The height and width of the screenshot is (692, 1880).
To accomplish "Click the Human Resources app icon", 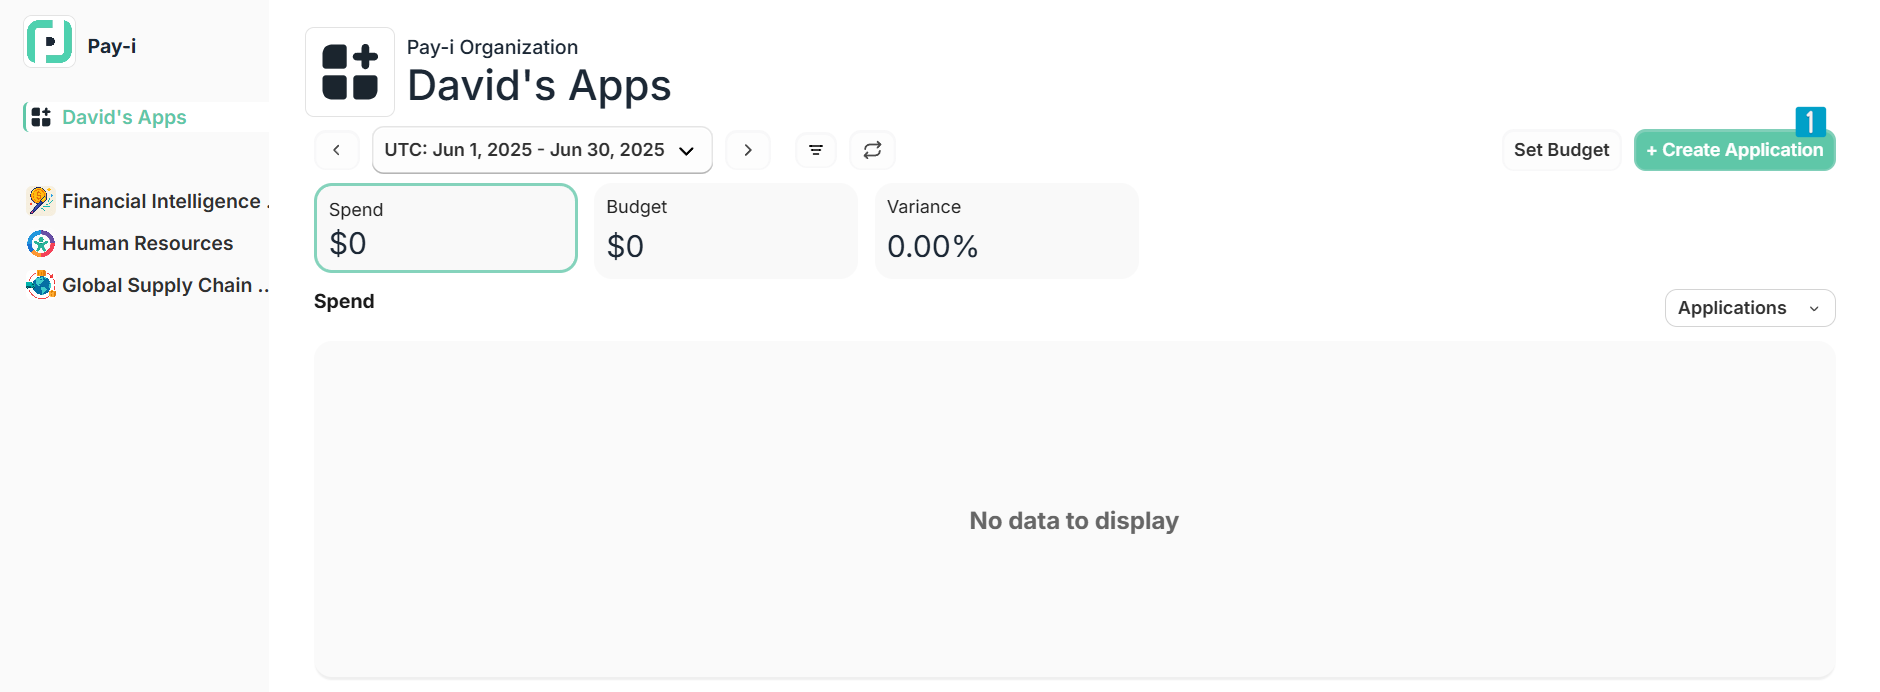I will 41,243.
